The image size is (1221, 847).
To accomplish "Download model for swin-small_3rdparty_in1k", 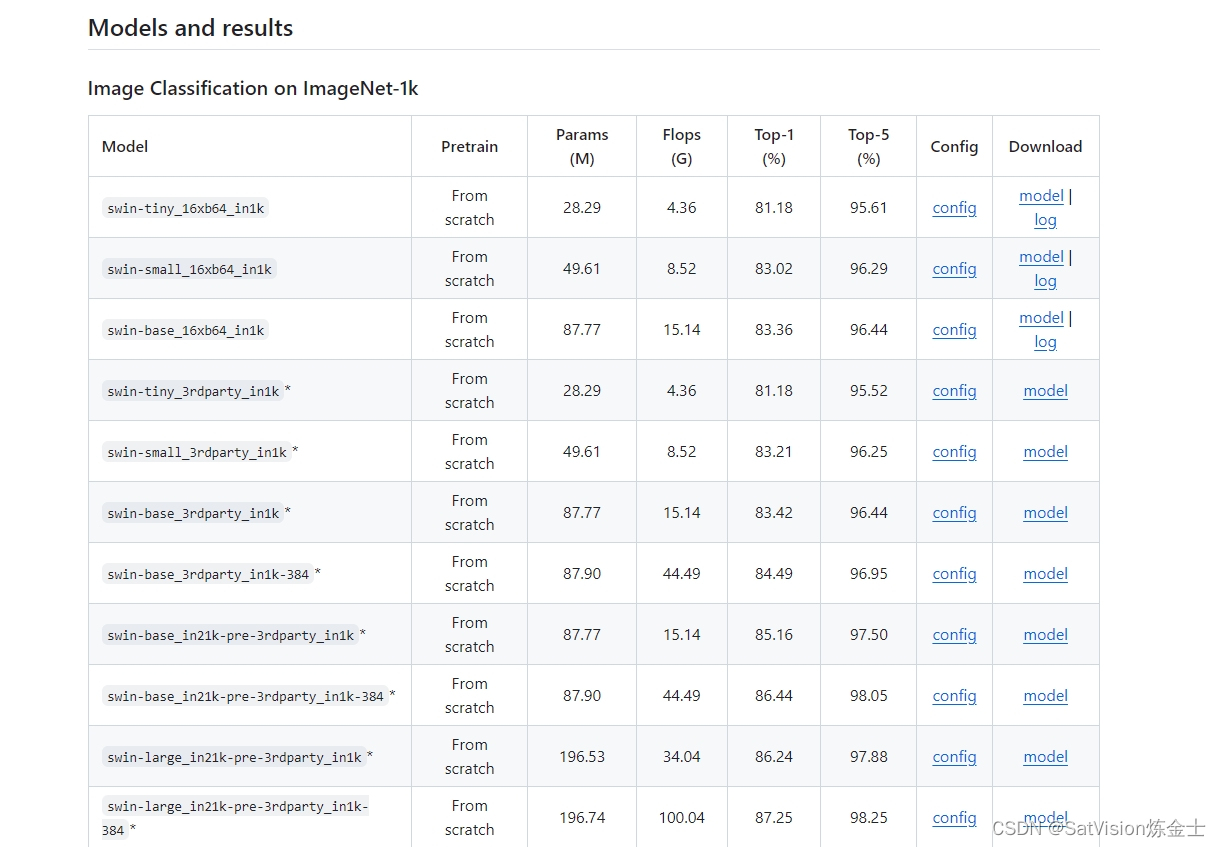I will [1045, 452].
